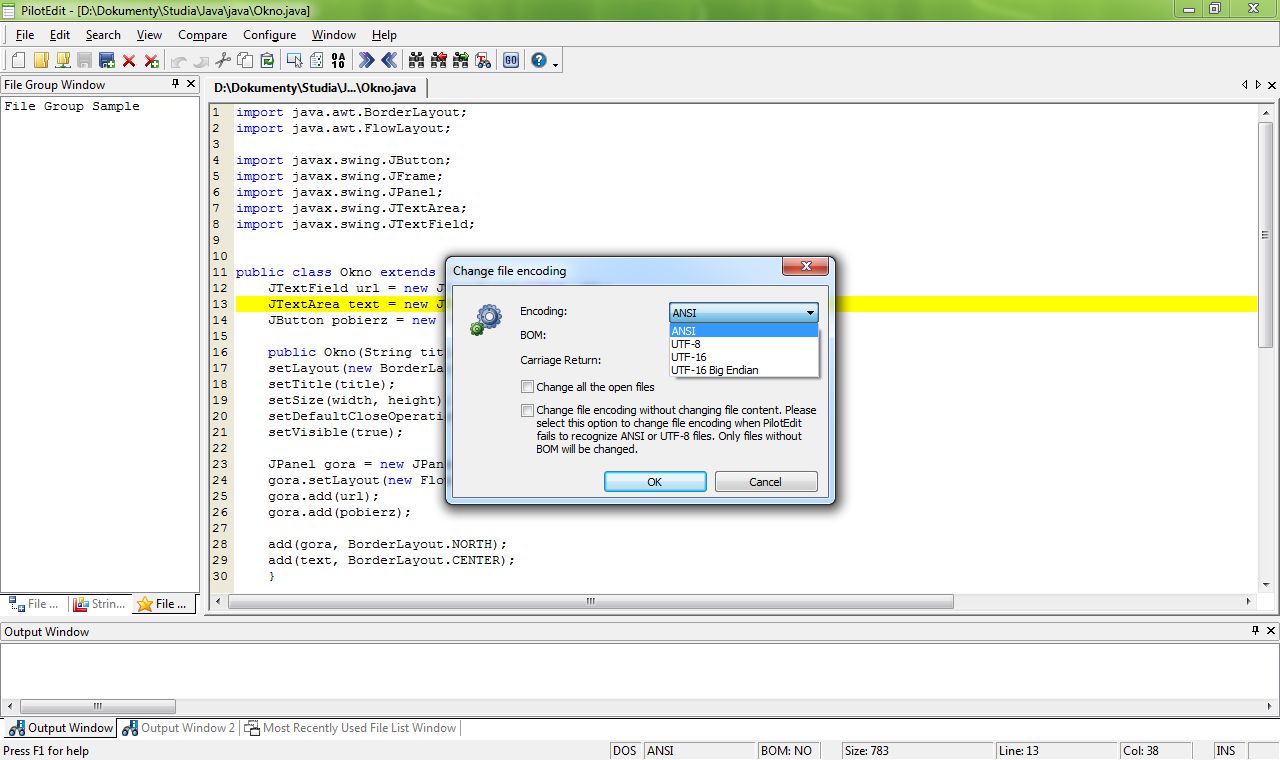Open the Compare menu
Image resolution: width=1280 pixels, height=760 pixels.
[203, 34]
